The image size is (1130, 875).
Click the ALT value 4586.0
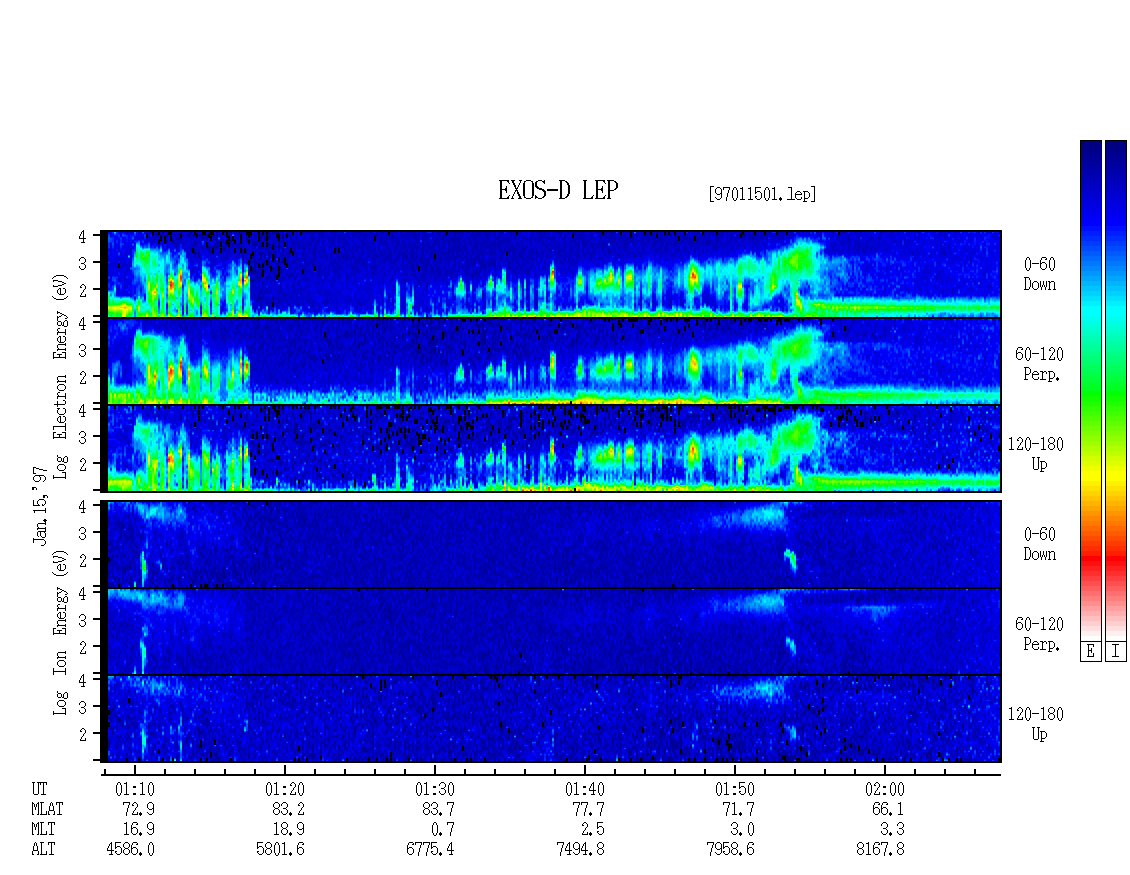[130, 850]
